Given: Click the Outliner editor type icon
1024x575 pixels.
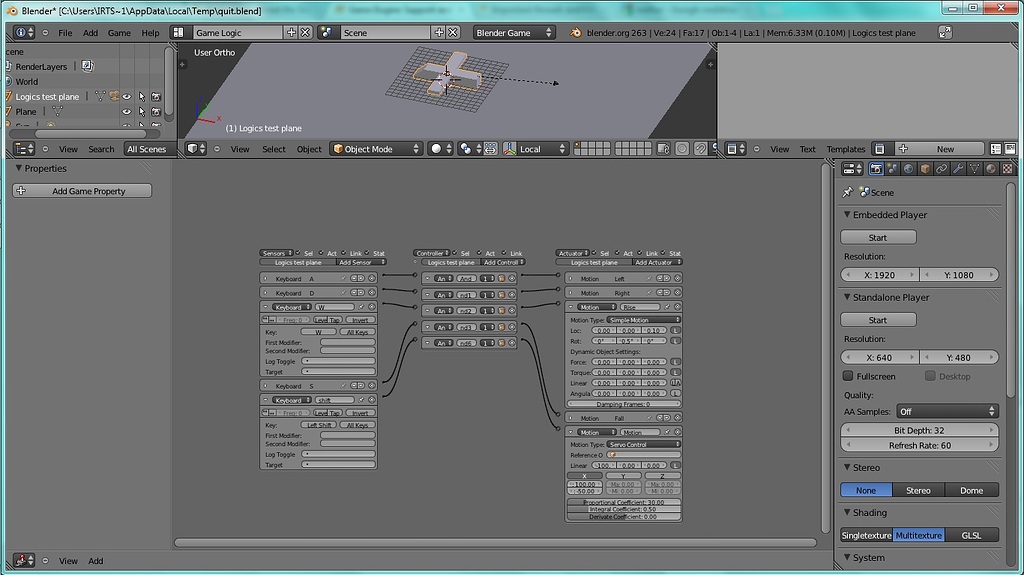Looking at the screenshot, I should click(24, 149).
